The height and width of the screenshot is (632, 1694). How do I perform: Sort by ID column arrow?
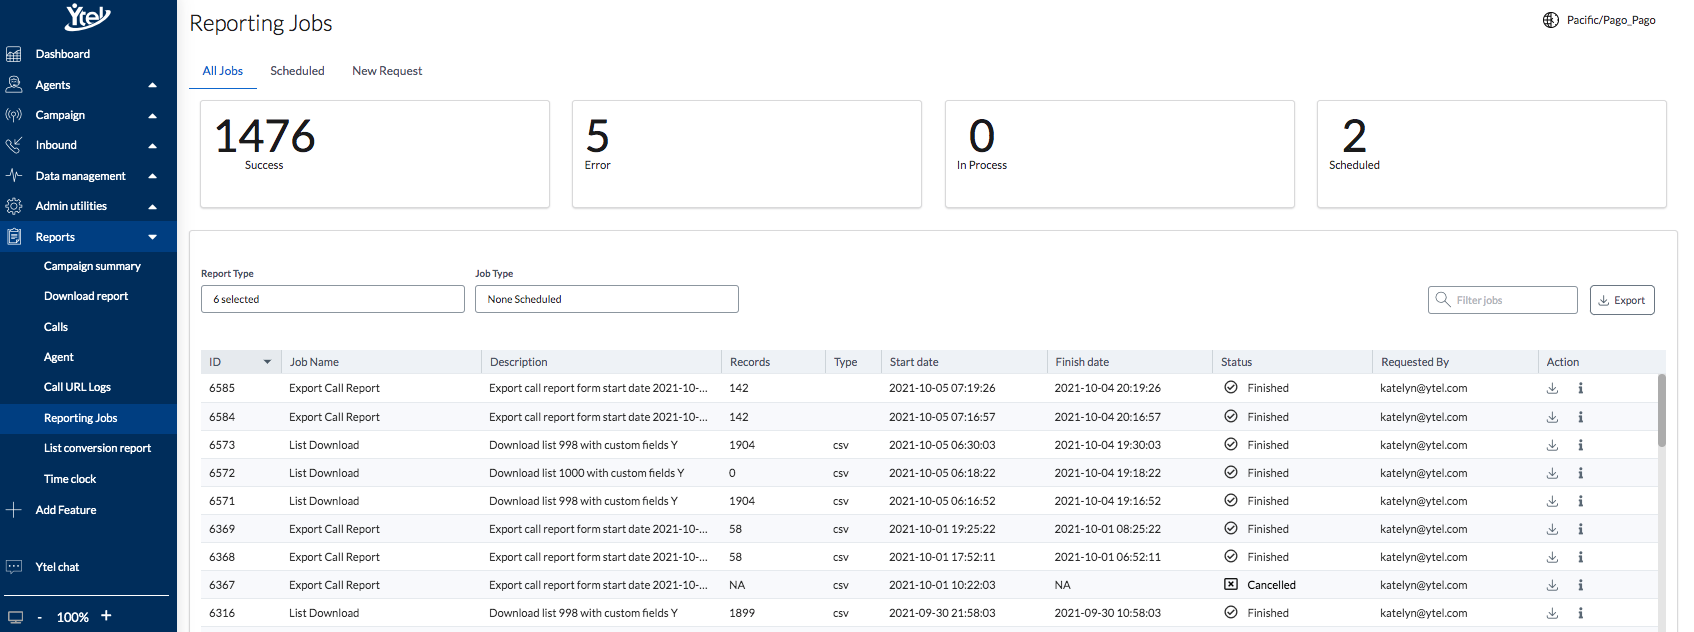pyautogui.click(x=267, y=362)
